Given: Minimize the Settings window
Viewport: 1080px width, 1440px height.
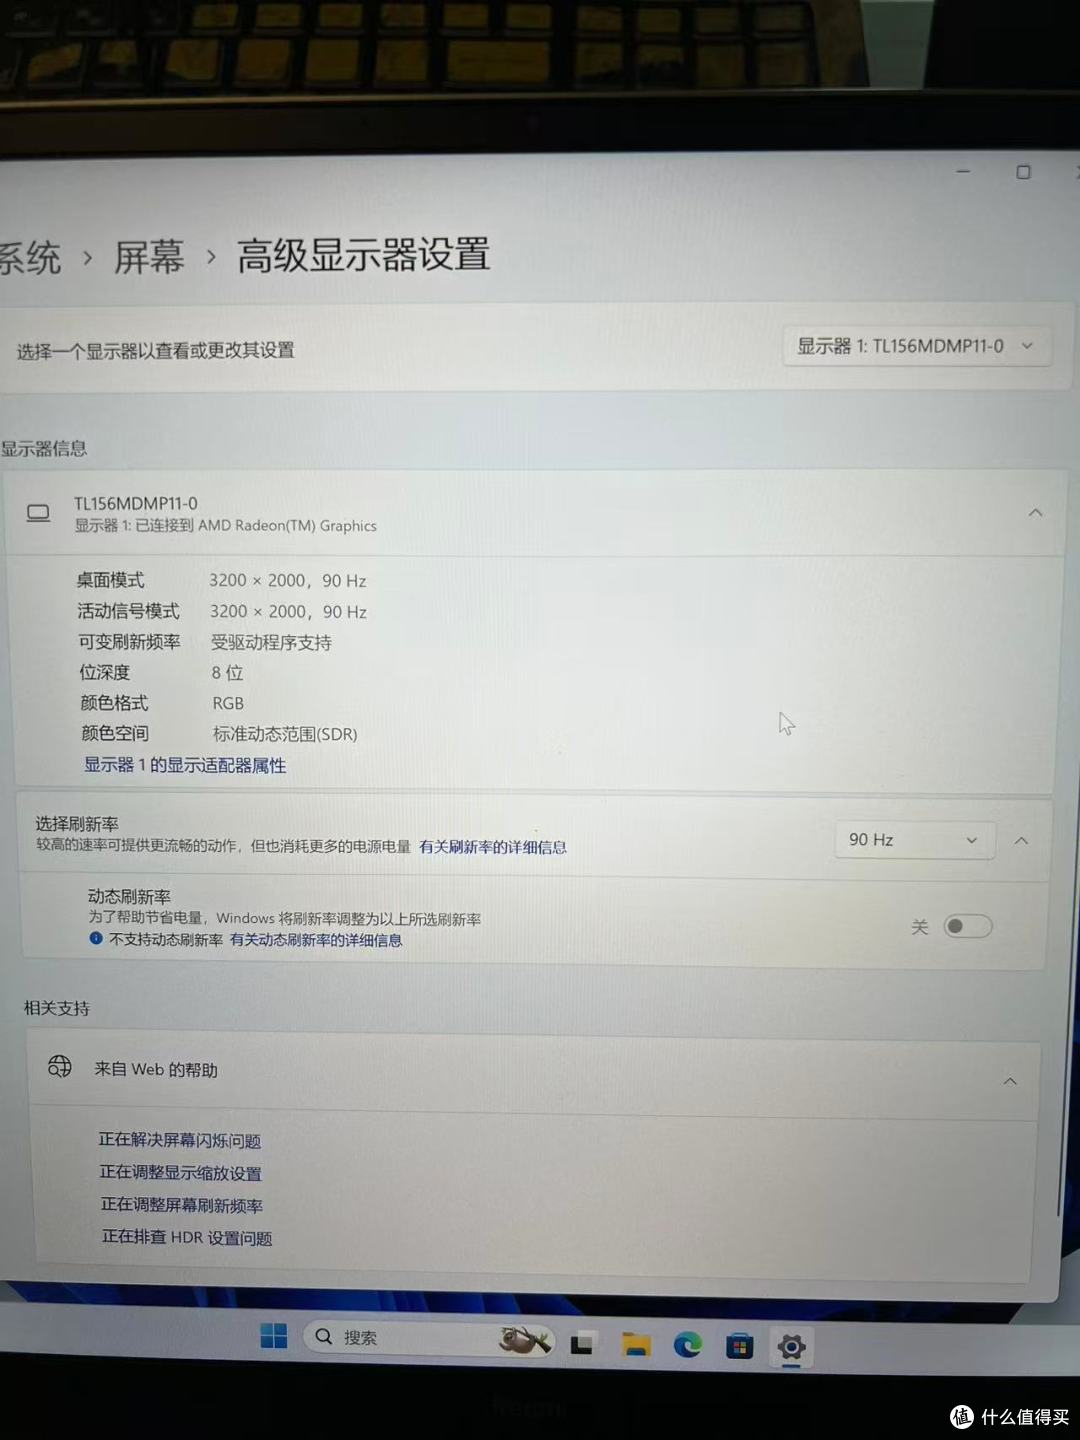Looking at the screenshot, I should pyautogui.click(x=963, y=172).
